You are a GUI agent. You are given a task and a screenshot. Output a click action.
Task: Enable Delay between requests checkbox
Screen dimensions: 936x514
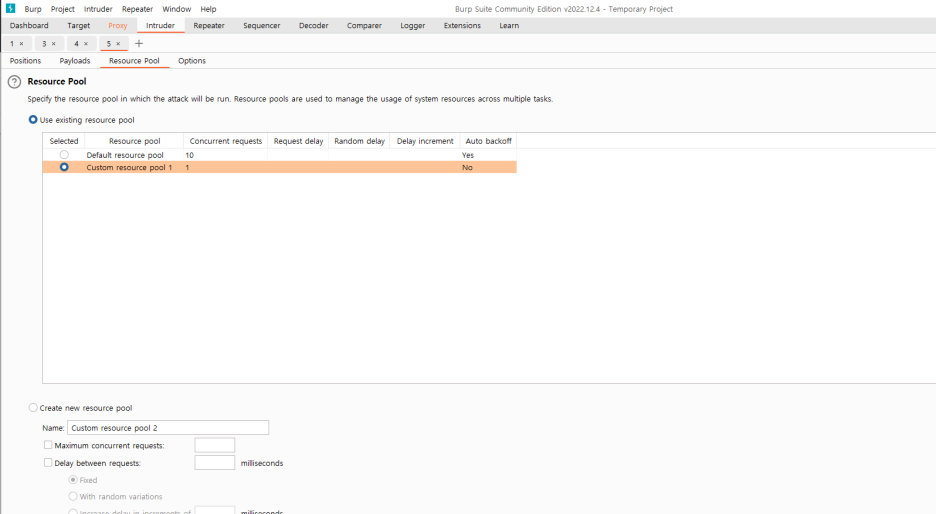[x=48, y=463]
